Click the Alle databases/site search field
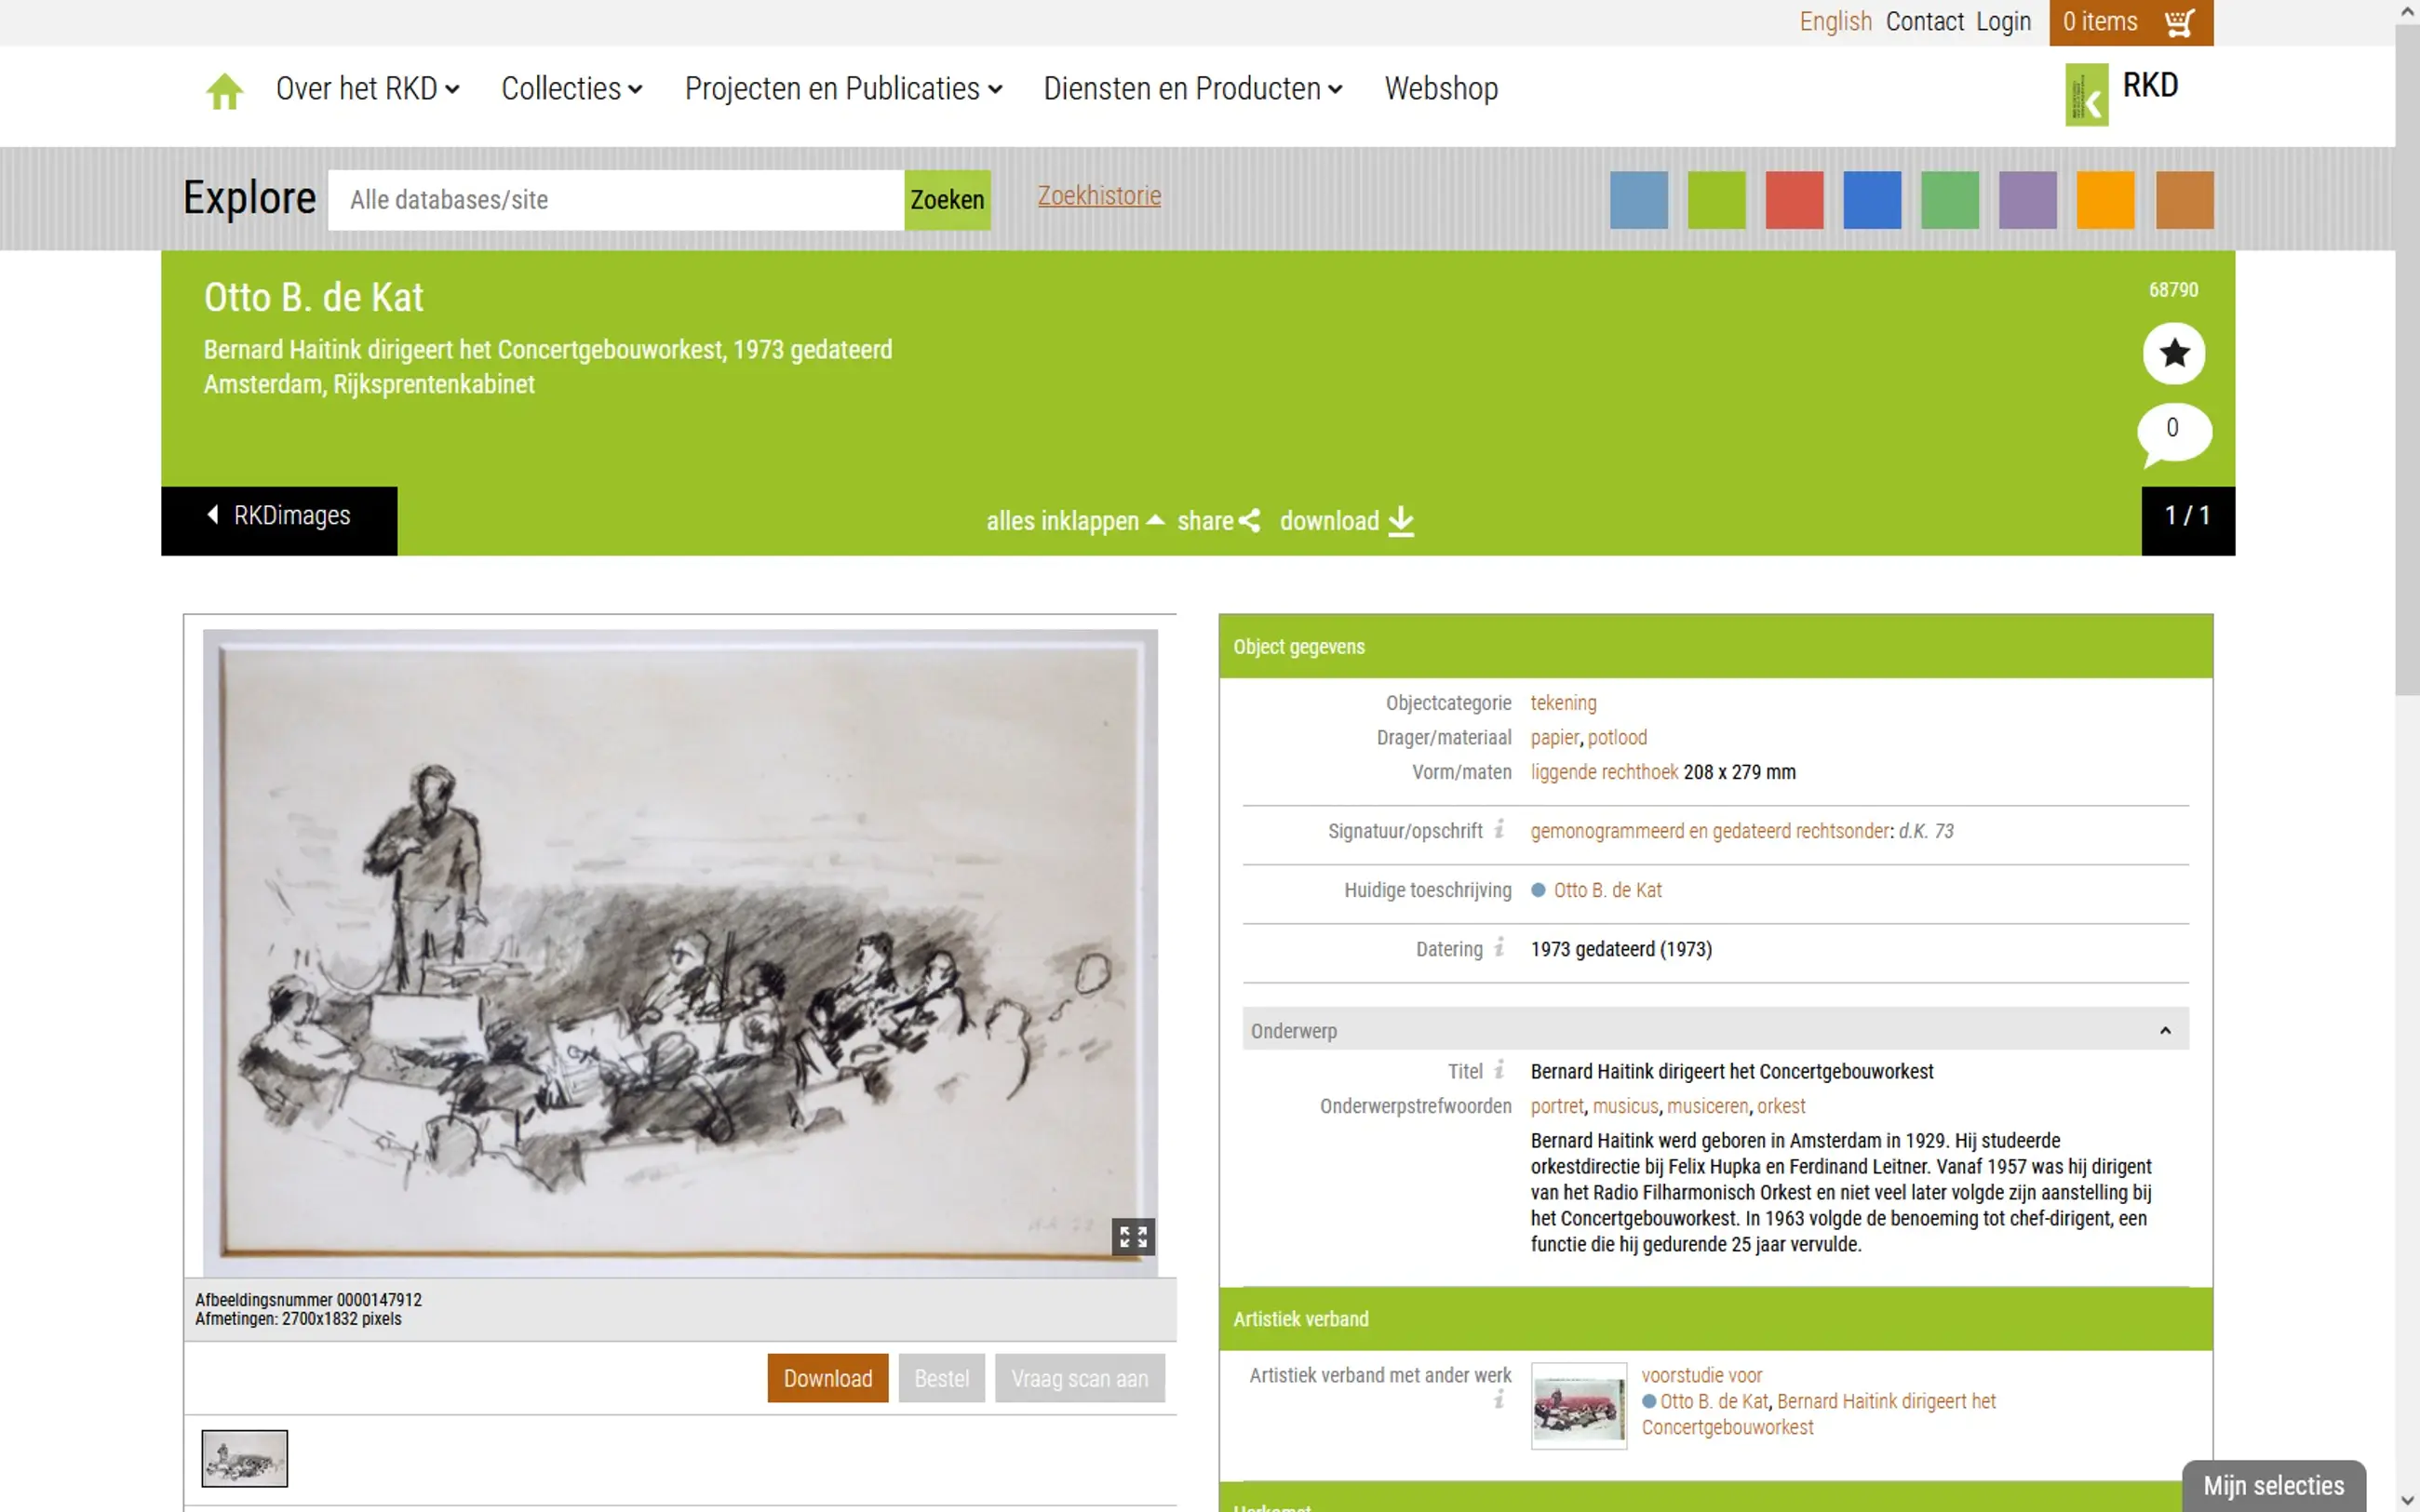2420x1512 pixels. coord(615,200)
